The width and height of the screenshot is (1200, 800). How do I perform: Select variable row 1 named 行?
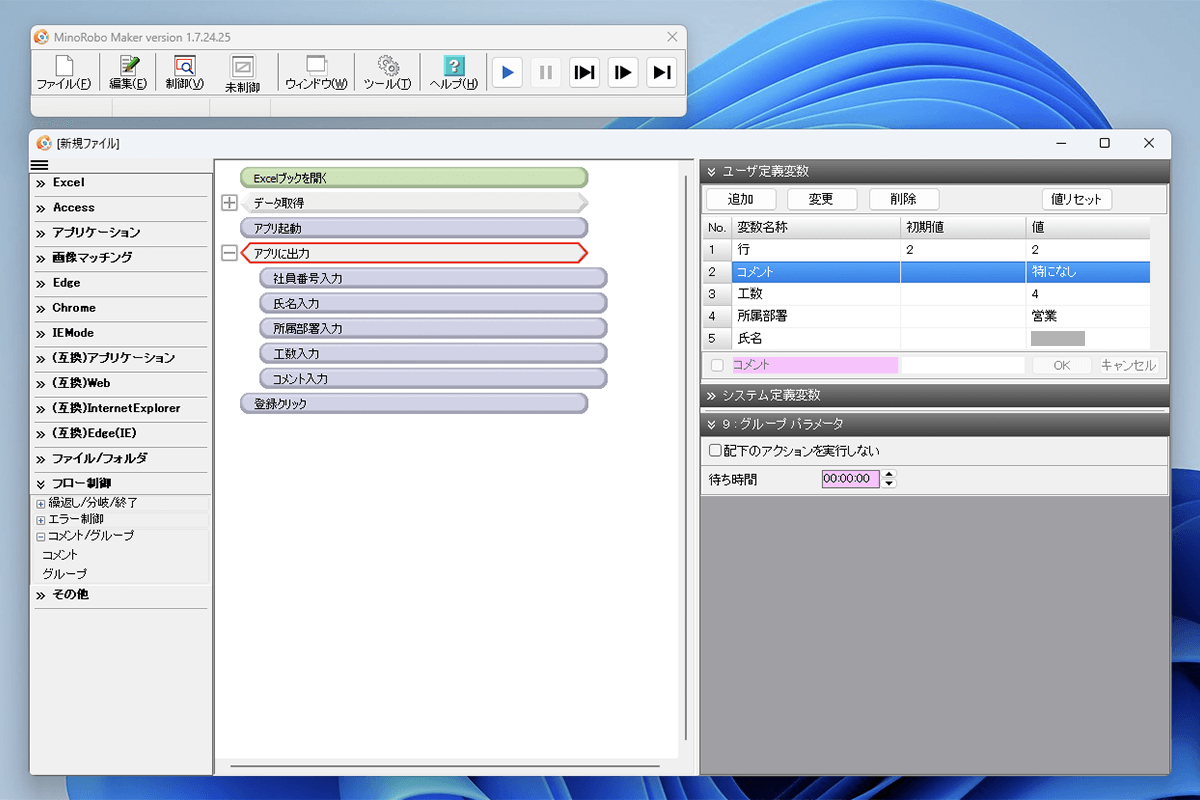coord(927,249)
